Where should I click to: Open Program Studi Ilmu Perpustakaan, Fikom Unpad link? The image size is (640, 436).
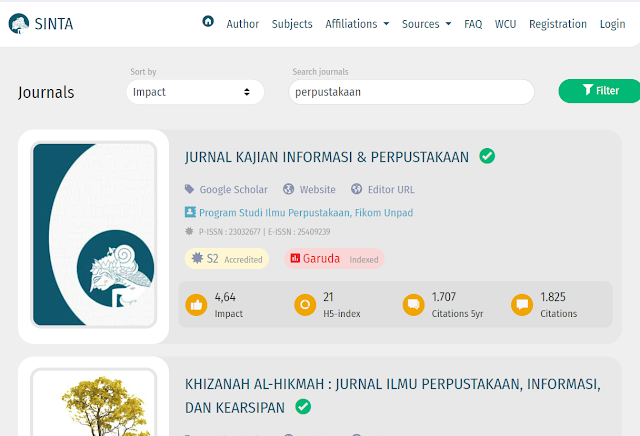306,213
